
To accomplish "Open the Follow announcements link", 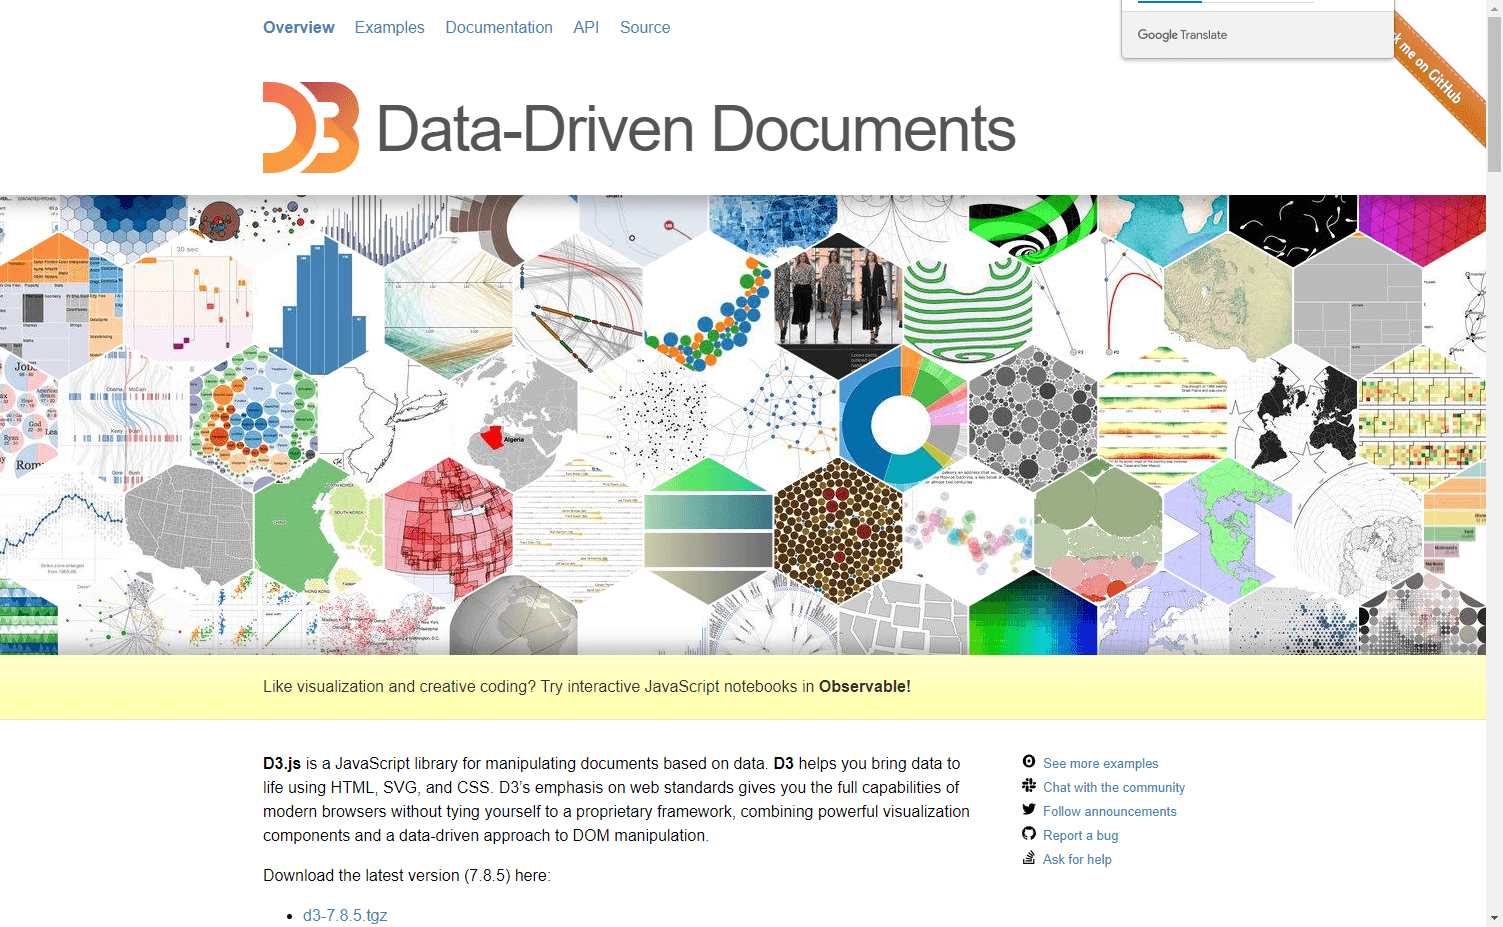I will tap(1110, 811).
